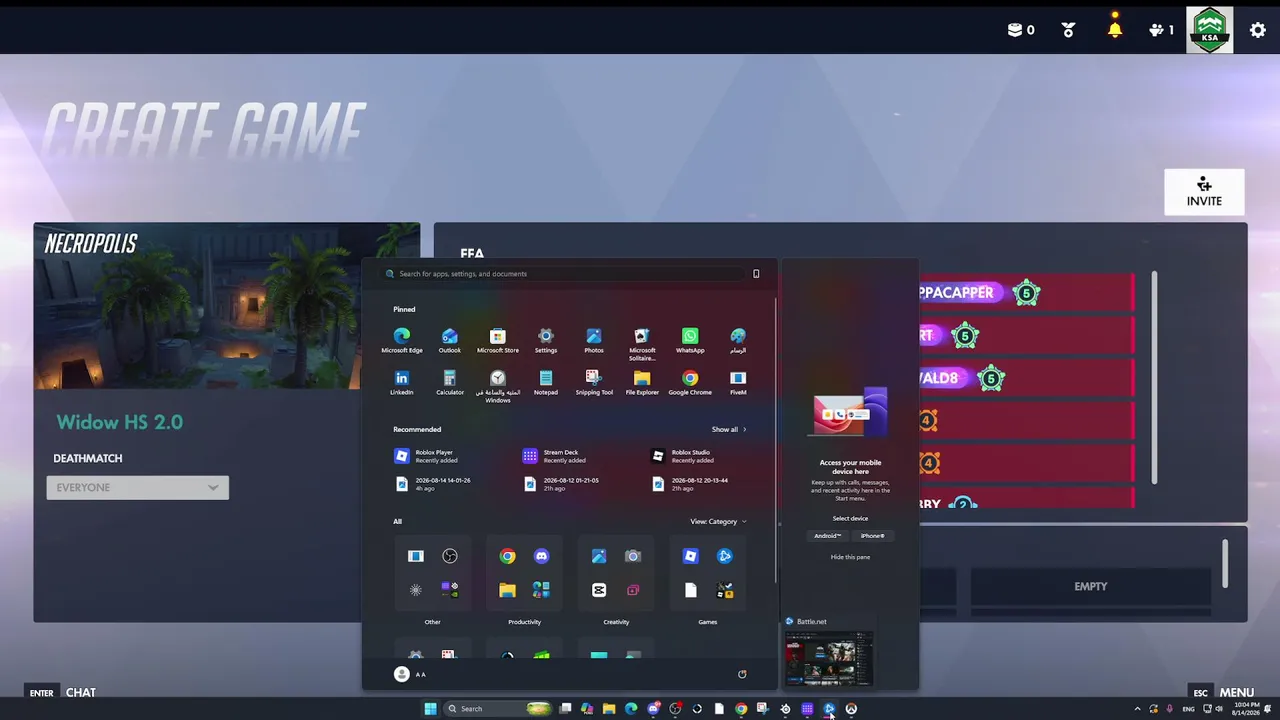Open game settings gear in top bar
Image resolution: width=1280 pixels, height=720 pixels.
coord(1258,30)
